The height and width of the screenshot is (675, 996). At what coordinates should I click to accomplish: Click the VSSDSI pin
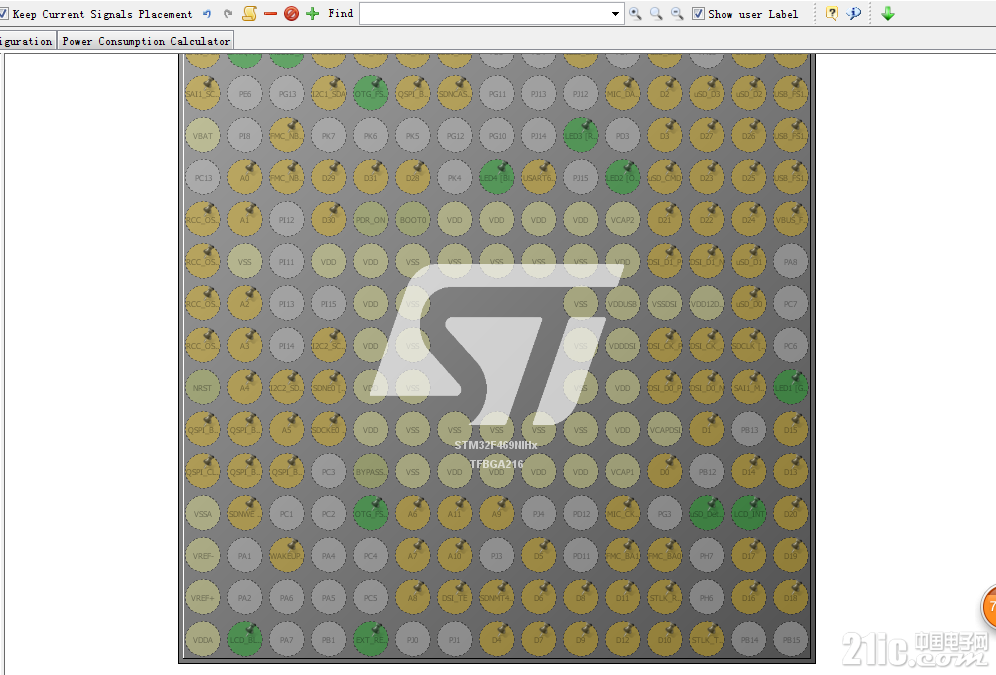point(664,304)
